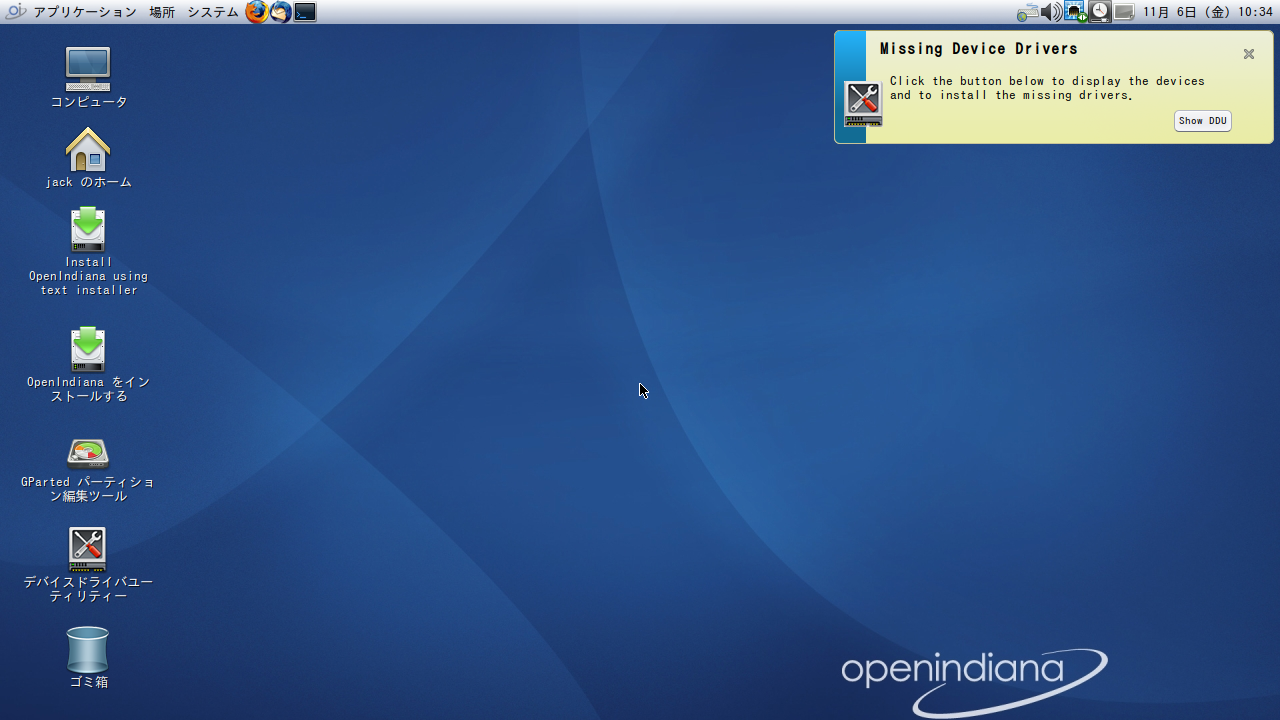Mute audio via the speaker tray icon
This screenshot has width=1280, height=720.
click(x=1051, y=12)
